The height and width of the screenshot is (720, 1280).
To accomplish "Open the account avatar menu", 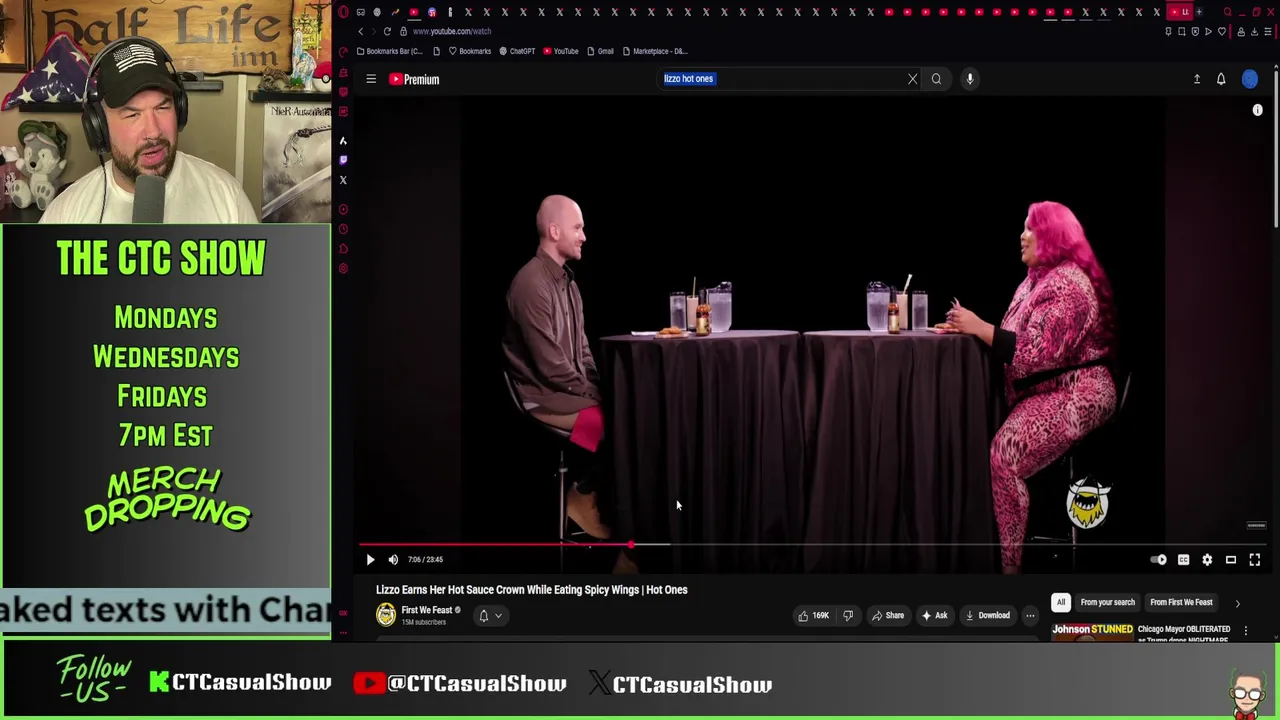I will point(1250,79).
